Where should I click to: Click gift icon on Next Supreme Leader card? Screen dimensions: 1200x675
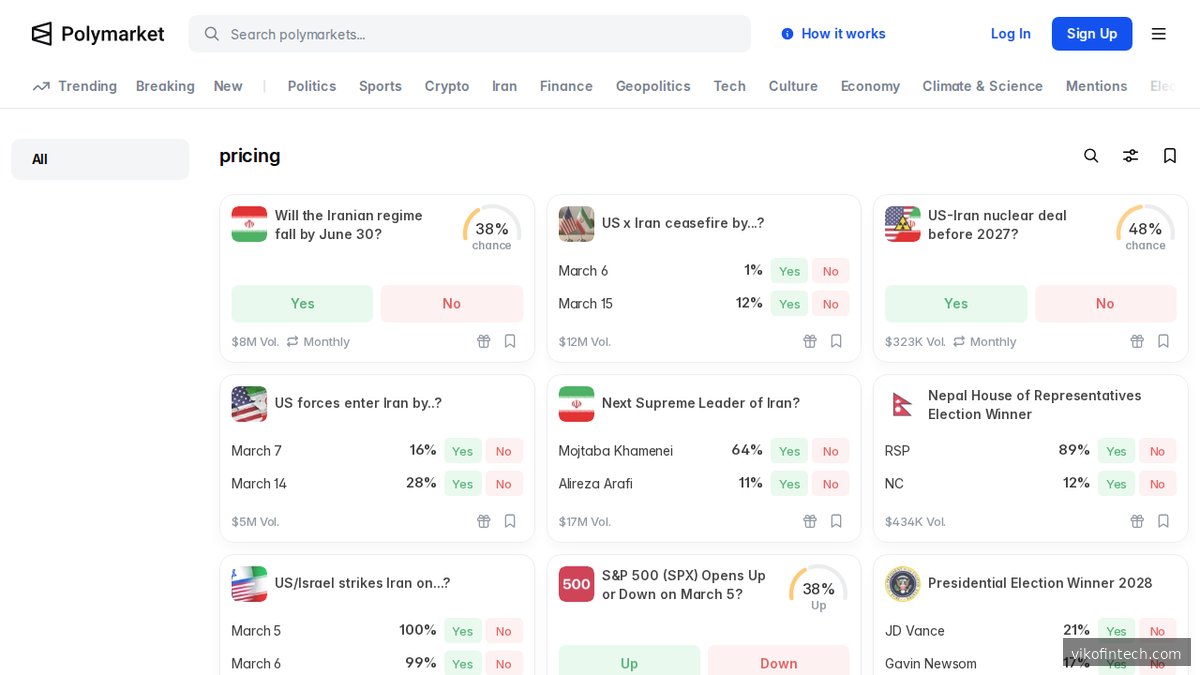[811, 522]
